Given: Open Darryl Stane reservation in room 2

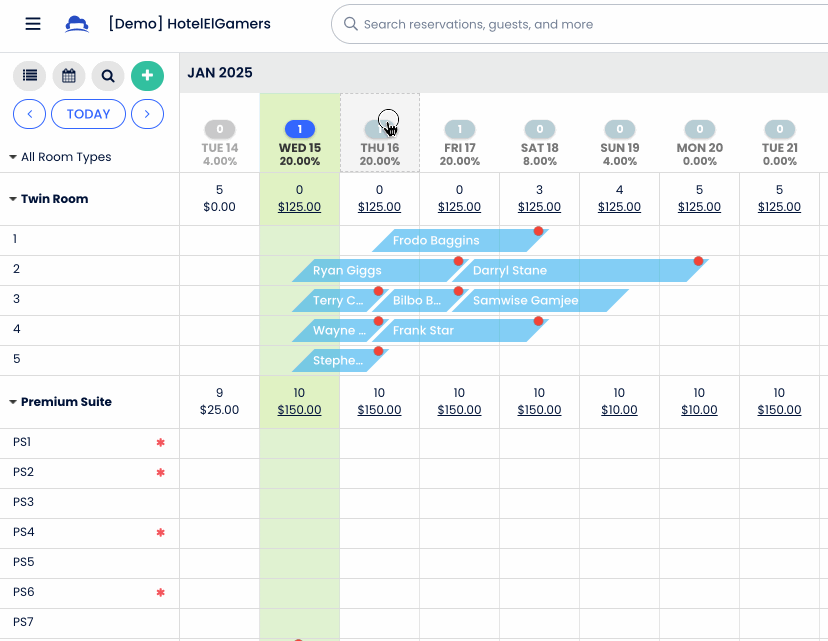Looking at the screenshot, I should (x=580, y=270).
